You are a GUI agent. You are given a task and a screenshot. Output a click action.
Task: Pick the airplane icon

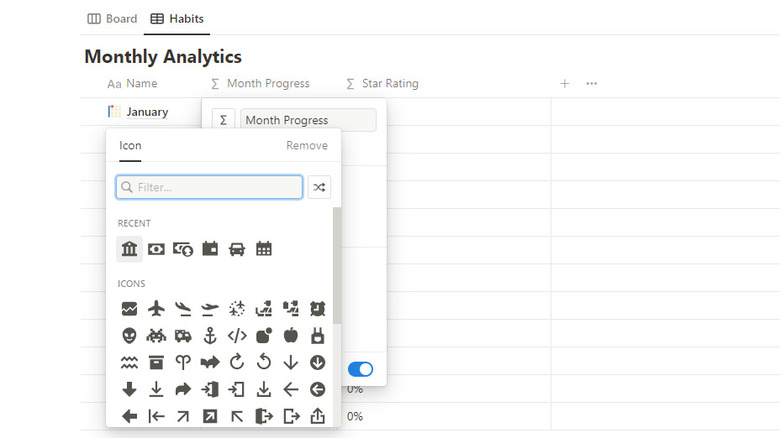[156, 309]
